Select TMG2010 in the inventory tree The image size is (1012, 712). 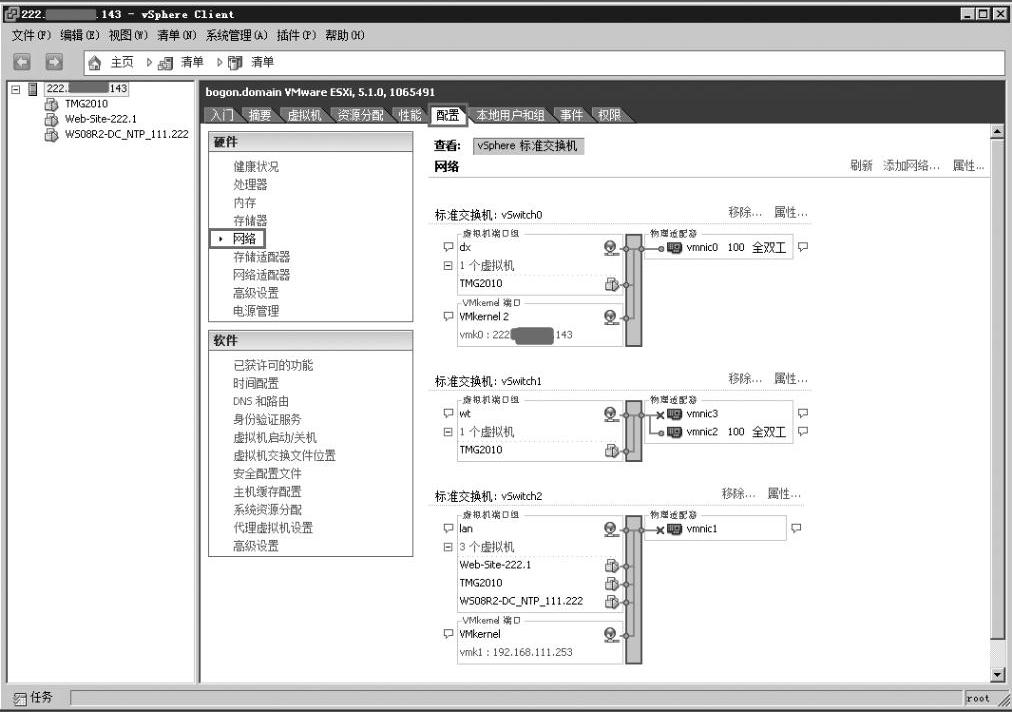[86, 104]
